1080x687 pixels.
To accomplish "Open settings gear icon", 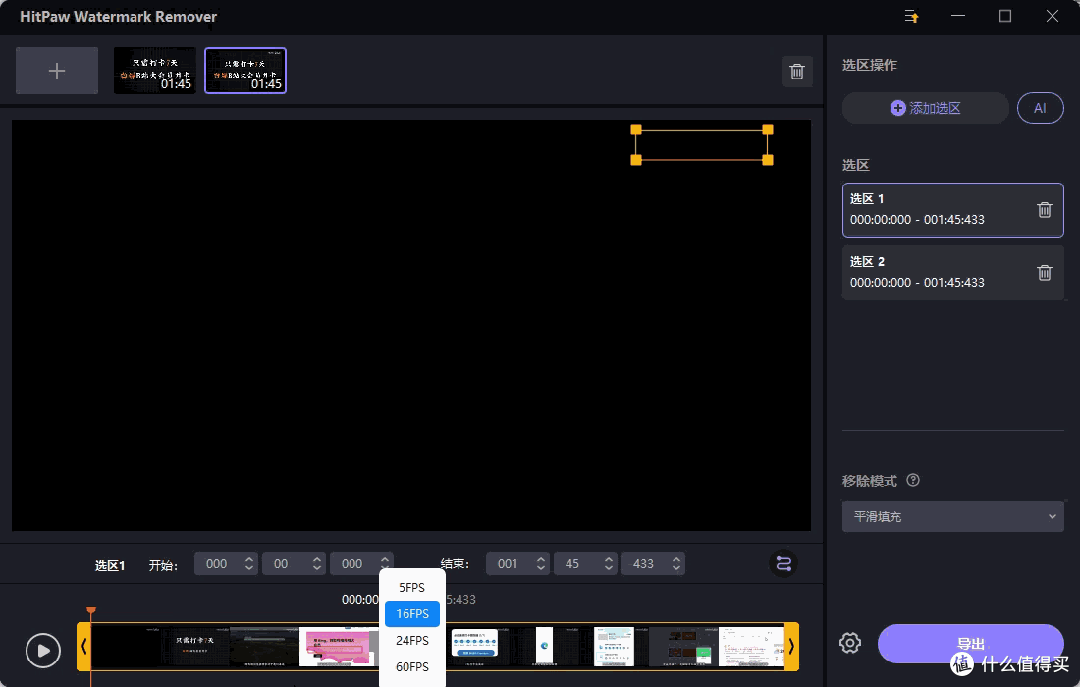I will 850,643.
